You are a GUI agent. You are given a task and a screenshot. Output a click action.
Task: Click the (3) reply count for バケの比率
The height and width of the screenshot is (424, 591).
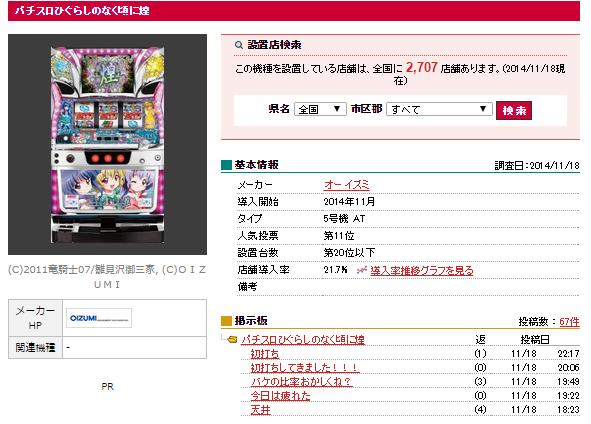click(480, 381)
